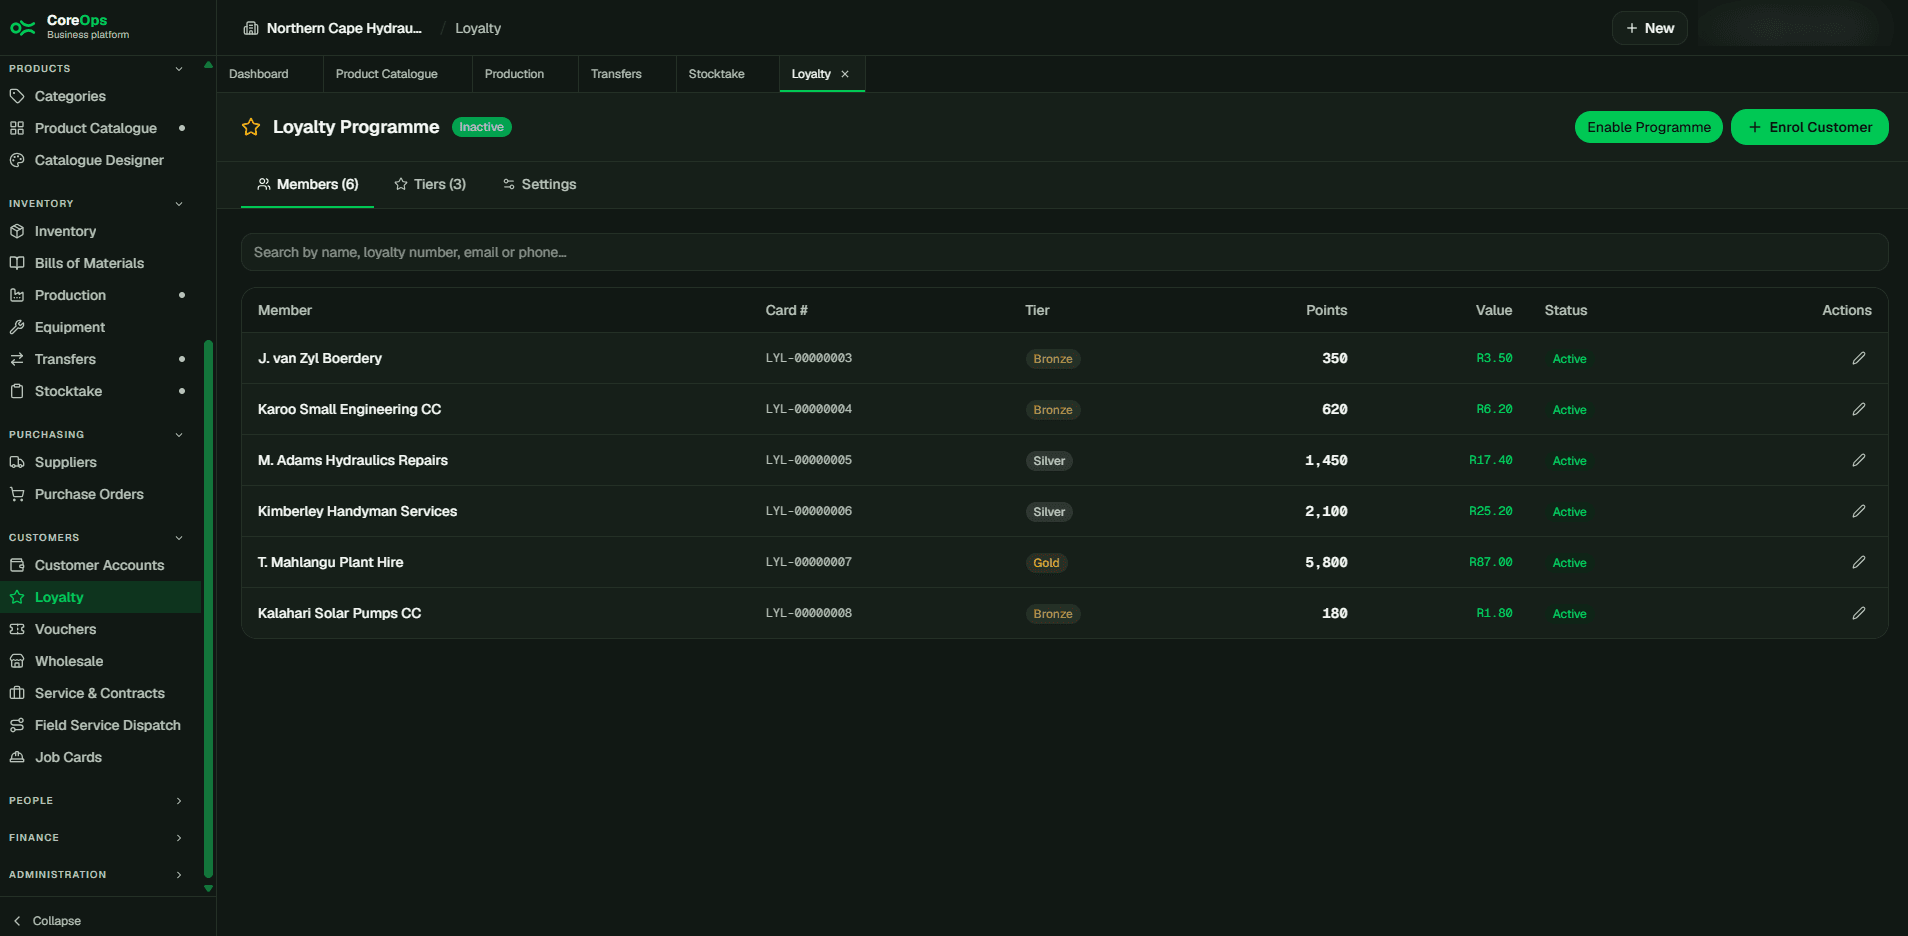The width and height of the screenshot is (1908, 936).
Task: Click the Silver badge for Kimberley Handyman Services
Action: (1049, 512)
